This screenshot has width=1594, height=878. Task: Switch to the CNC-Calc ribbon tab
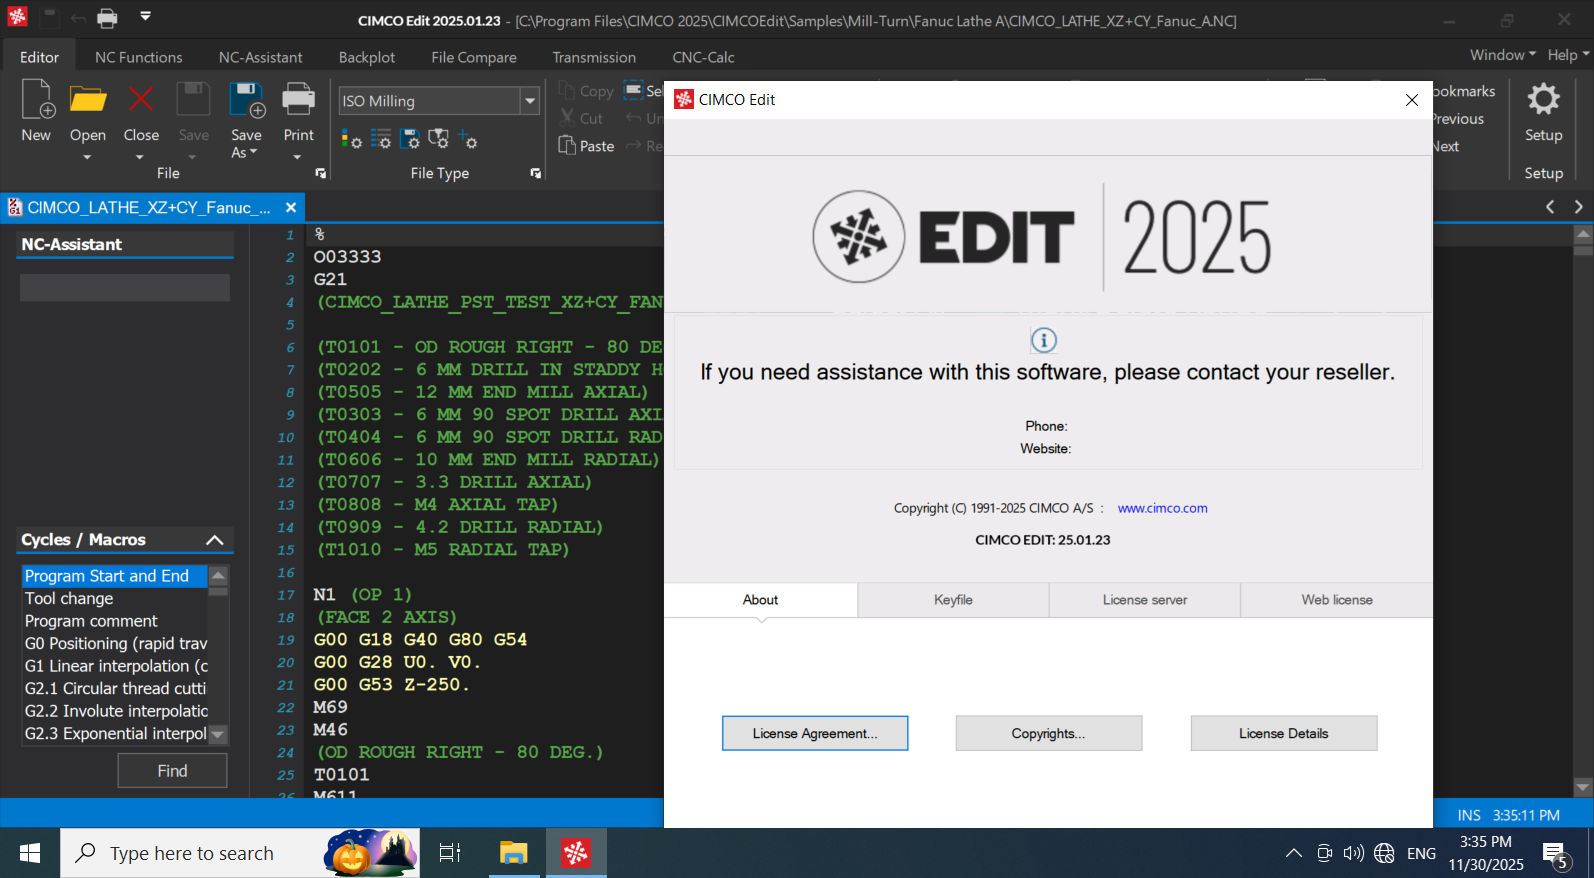coord(703,57)
